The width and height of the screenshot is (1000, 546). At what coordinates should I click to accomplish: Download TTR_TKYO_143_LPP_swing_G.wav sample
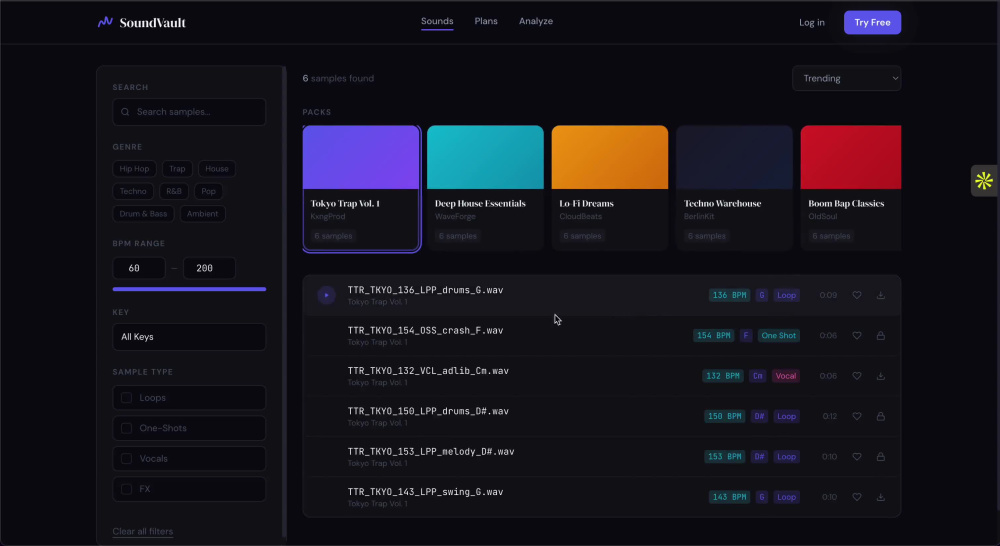tap(881, 497)
